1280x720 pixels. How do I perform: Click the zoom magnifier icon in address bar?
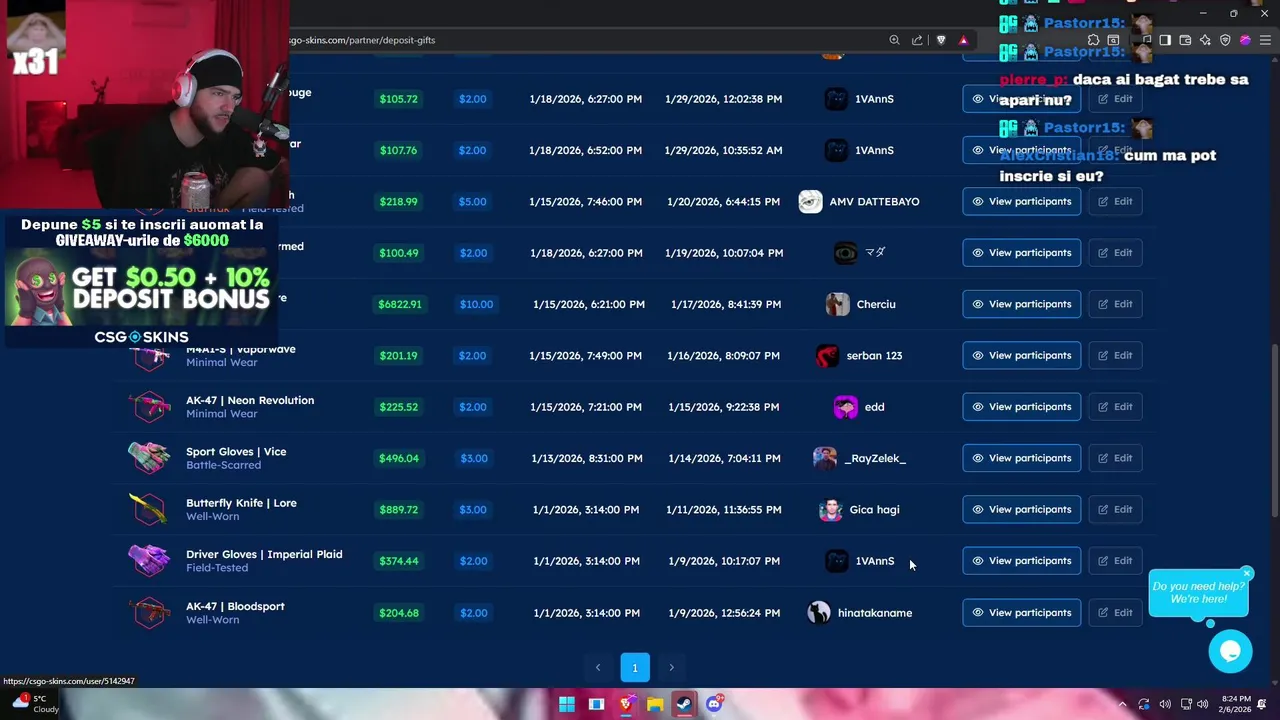(894, 40)
